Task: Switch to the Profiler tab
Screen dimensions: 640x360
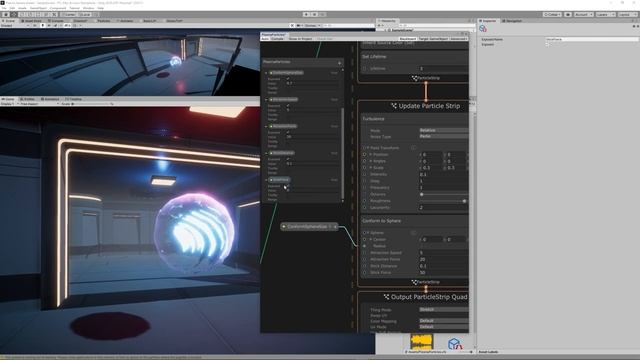Action: click(x=28, y=99)
